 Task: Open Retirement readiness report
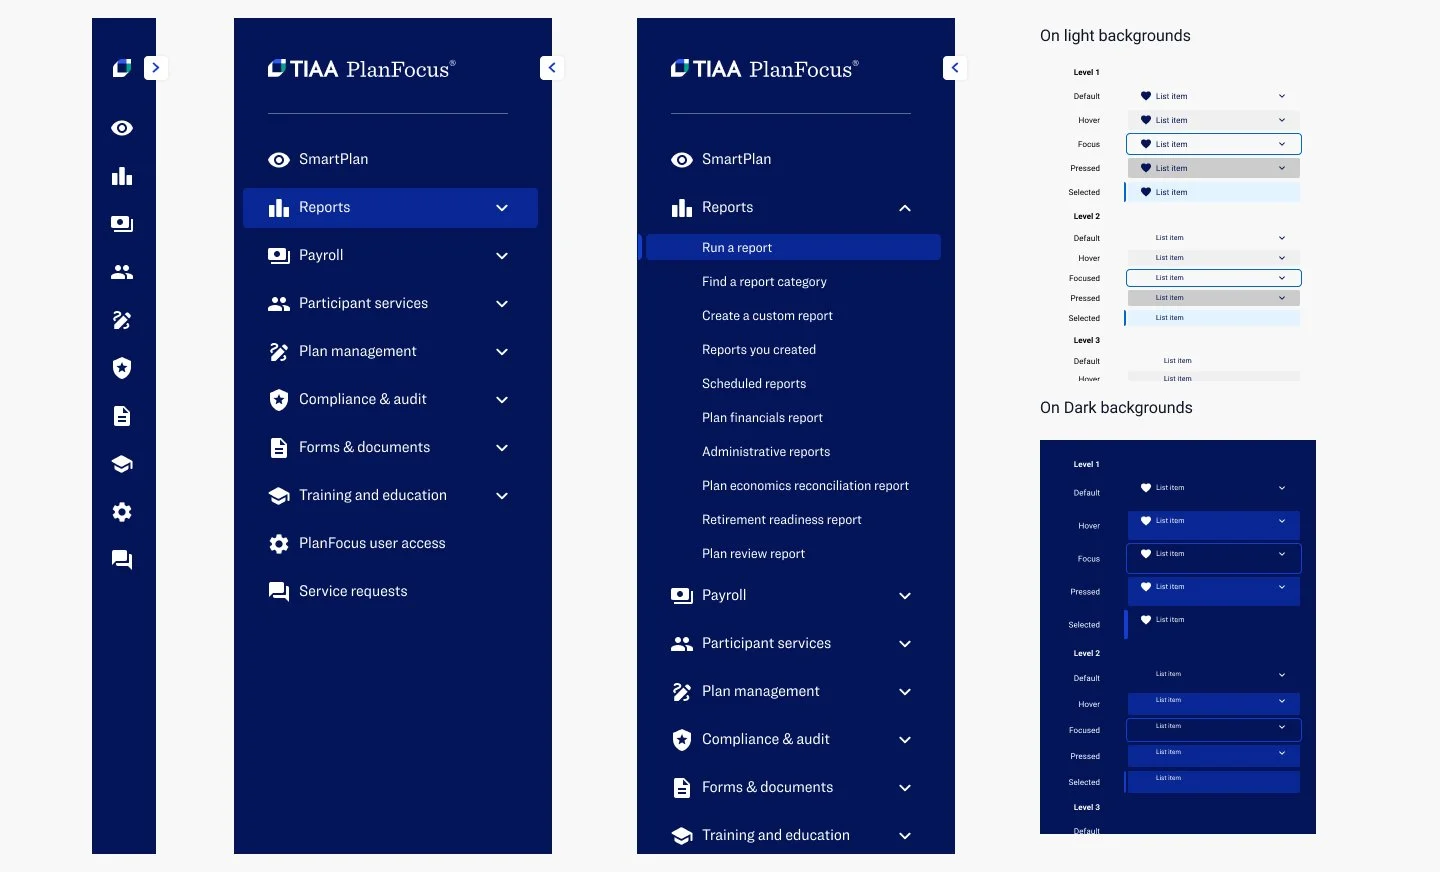tap(781, 520)
